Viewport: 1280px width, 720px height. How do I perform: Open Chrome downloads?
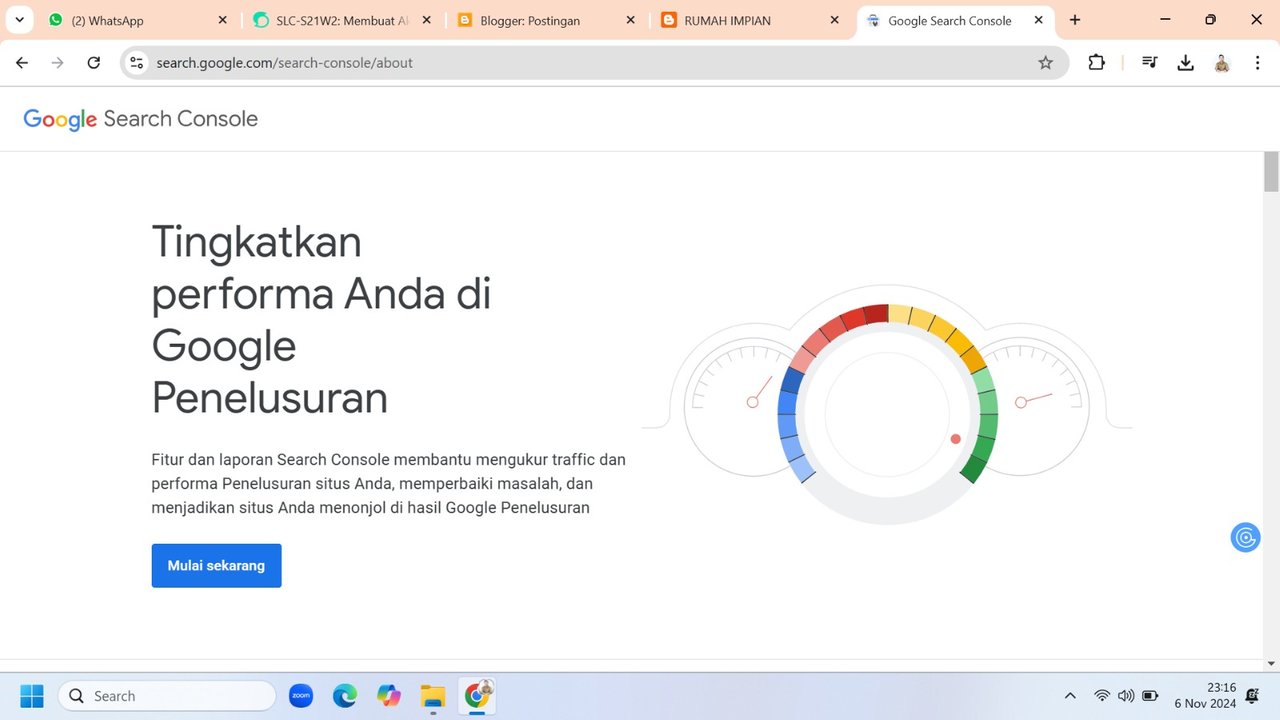tap(1186, 63)
